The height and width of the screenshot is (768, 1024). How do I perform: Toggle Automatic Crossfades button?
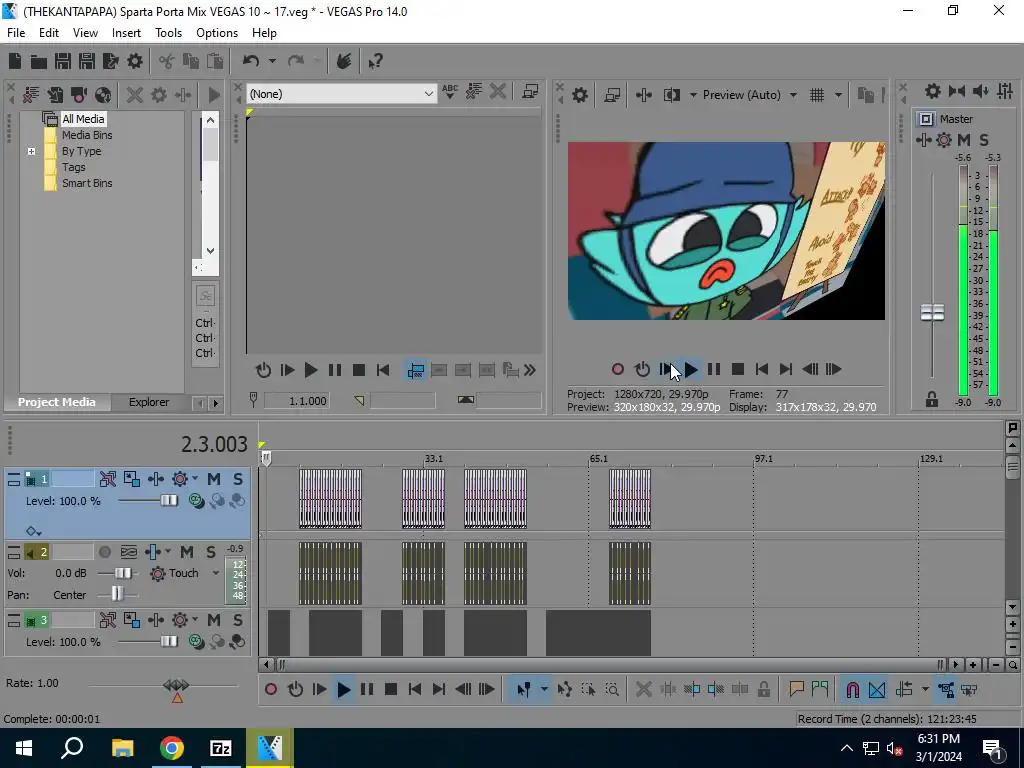click(877, 689)
